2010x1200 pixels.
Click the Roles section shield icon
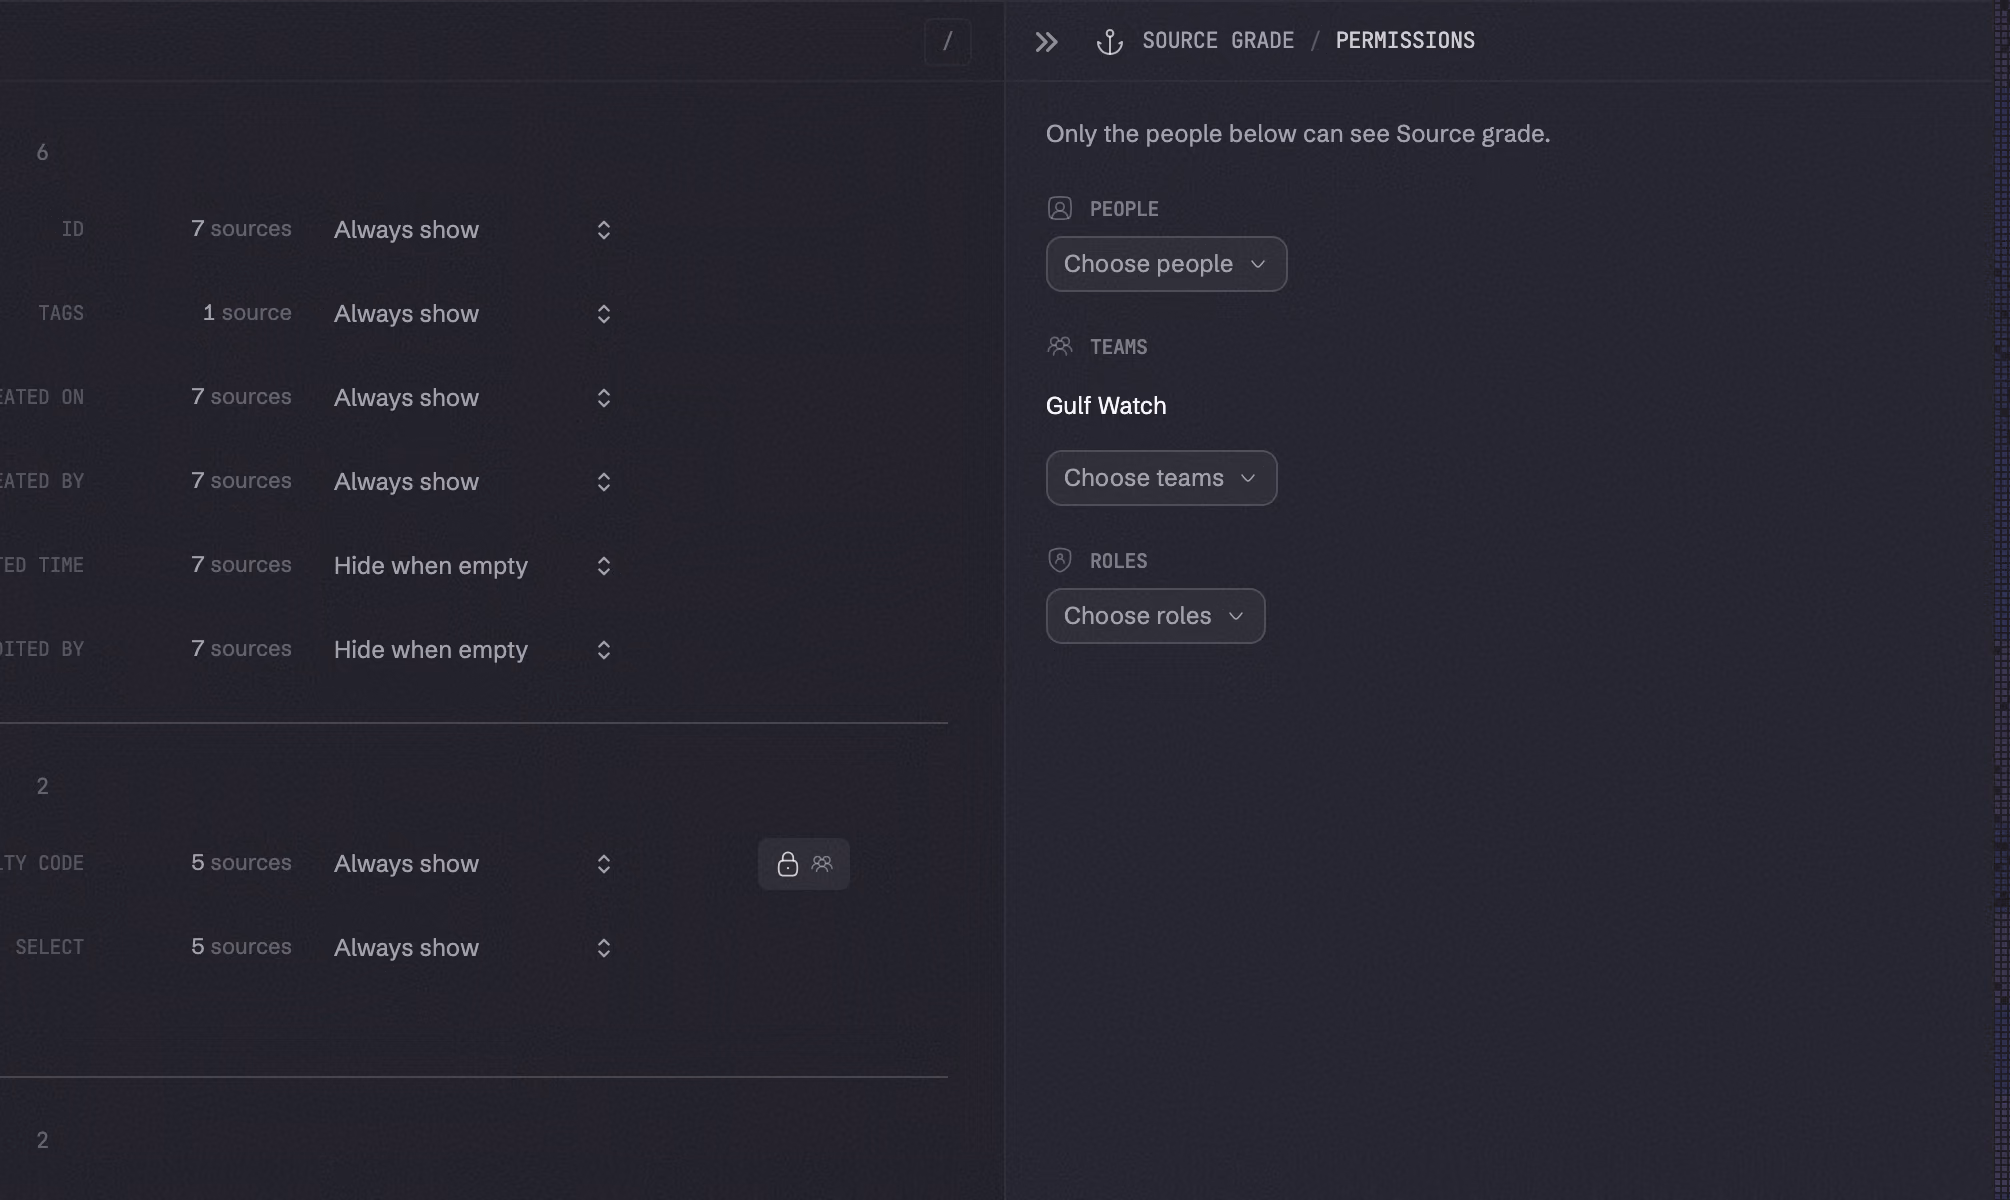pos(1060,560)
